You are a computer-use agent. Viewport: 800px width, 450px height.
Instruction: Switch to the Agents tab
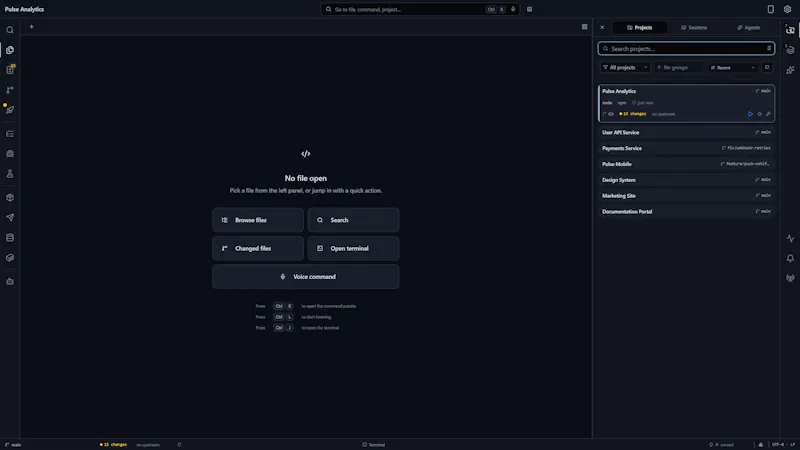click(748, 28)
